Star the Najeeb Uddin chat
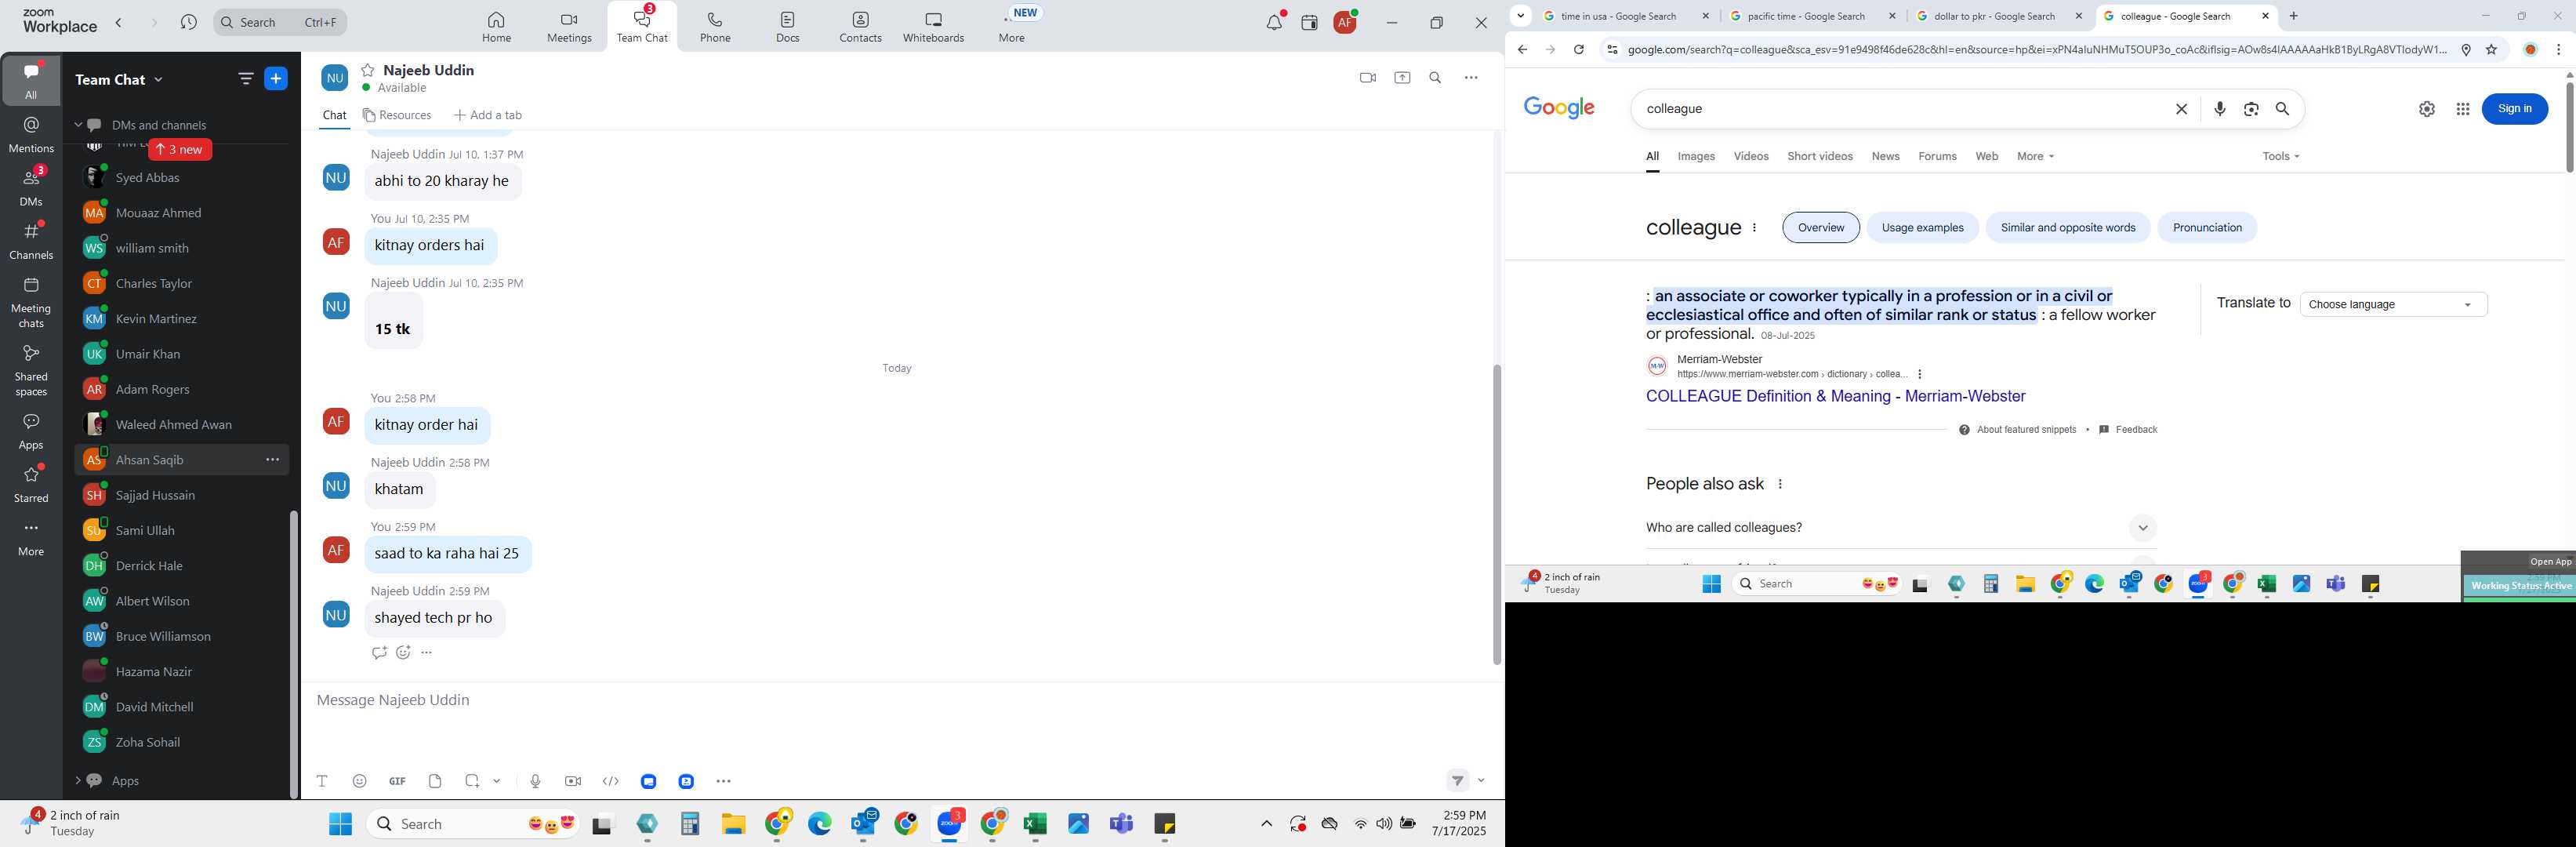Screen dimensions: 2576x847 [x=367, y=70]
